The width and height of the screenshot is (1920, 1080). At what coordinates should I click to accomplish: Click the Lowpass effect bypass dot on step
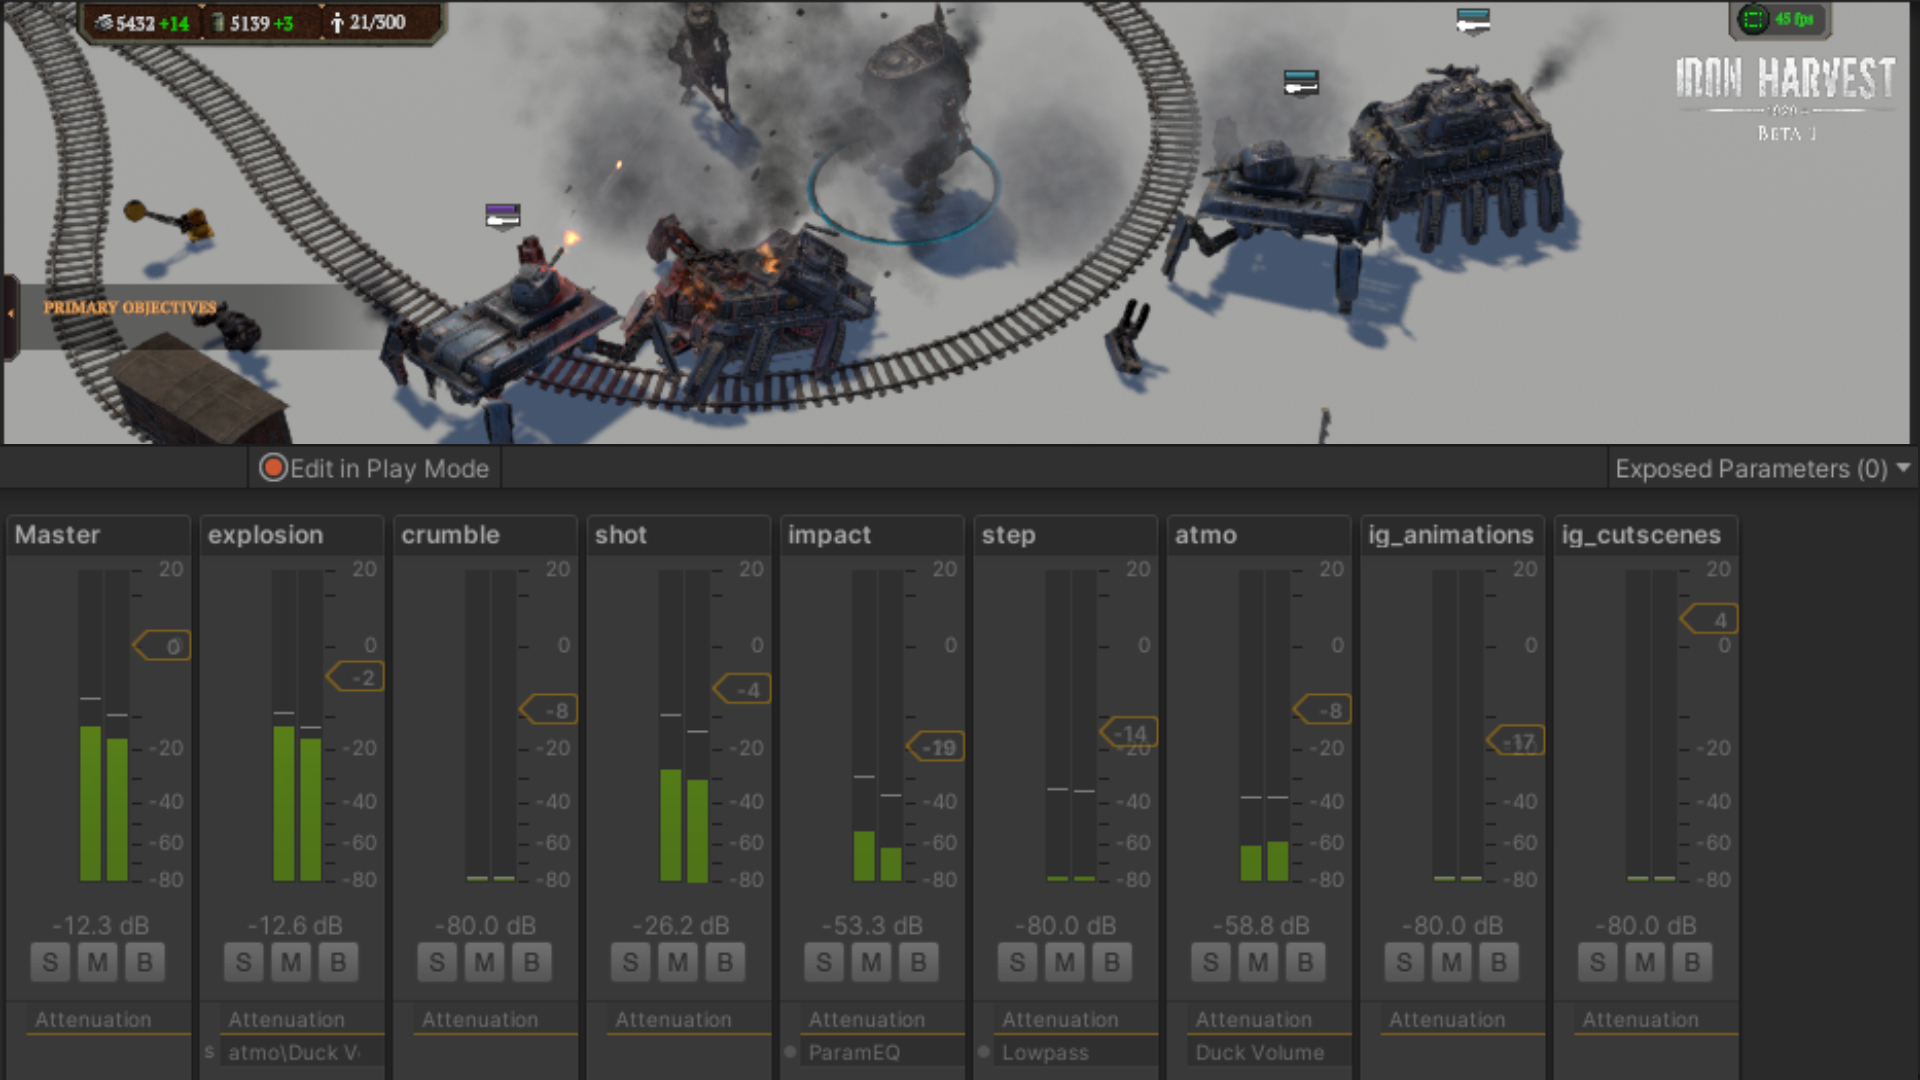point(984,1052)
